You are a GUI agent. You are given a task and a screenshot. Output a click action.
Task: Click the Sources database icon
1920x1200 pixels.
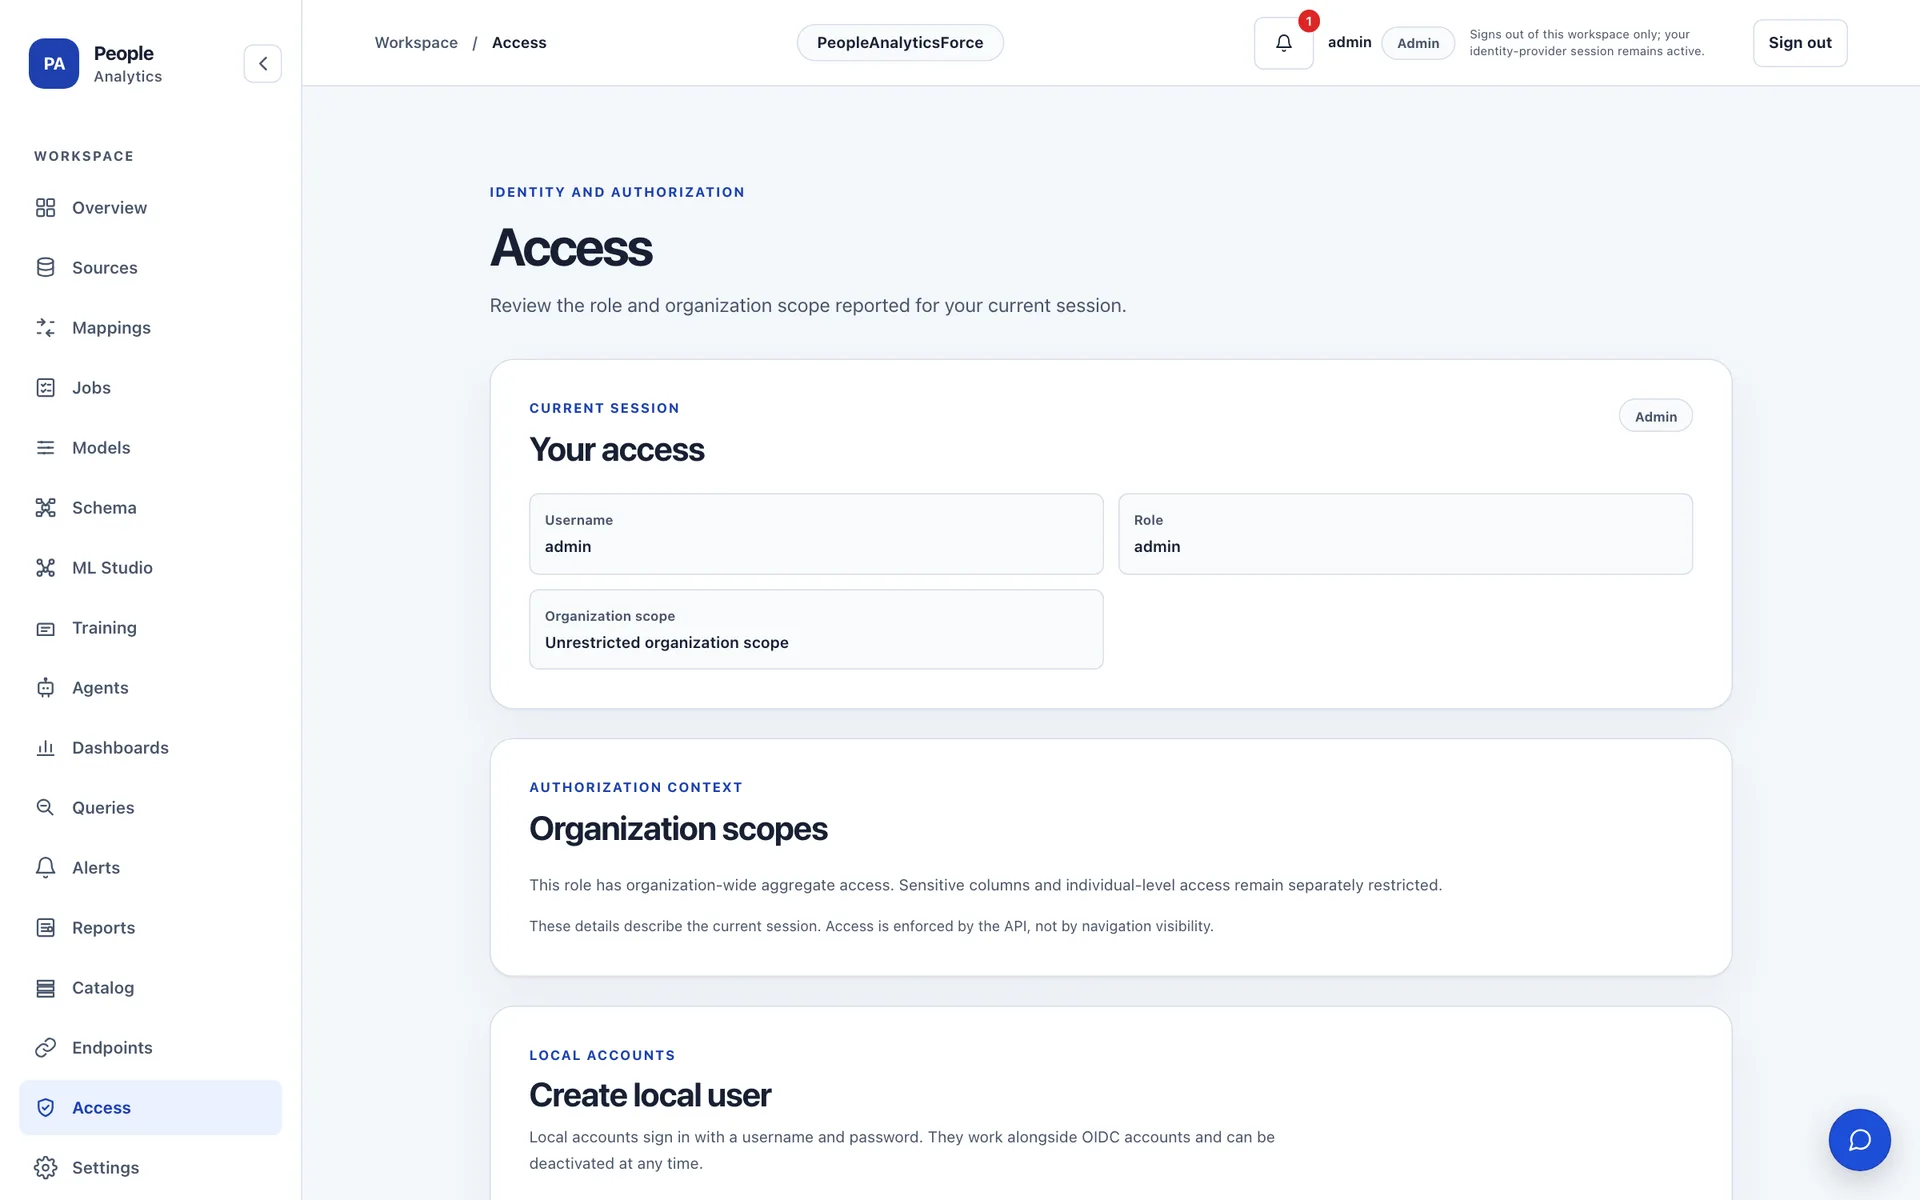pyautogui.click(x=45, y=267)
